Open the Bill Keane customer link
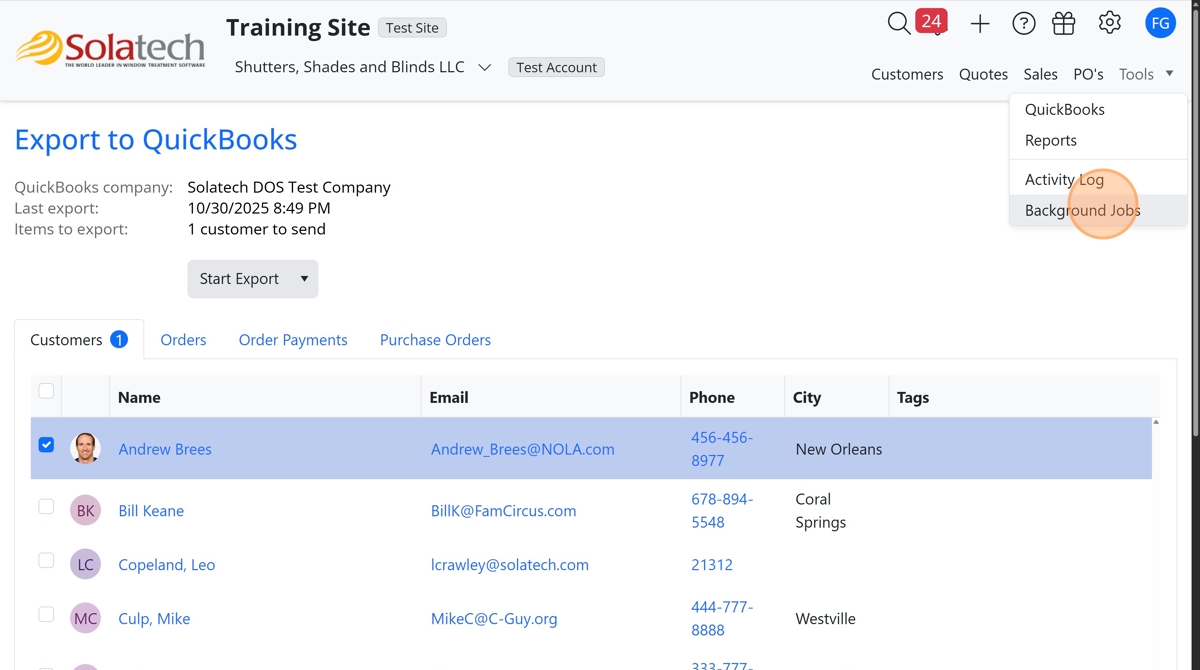This screenshot has width=1200, height=670. coord(151,511)
